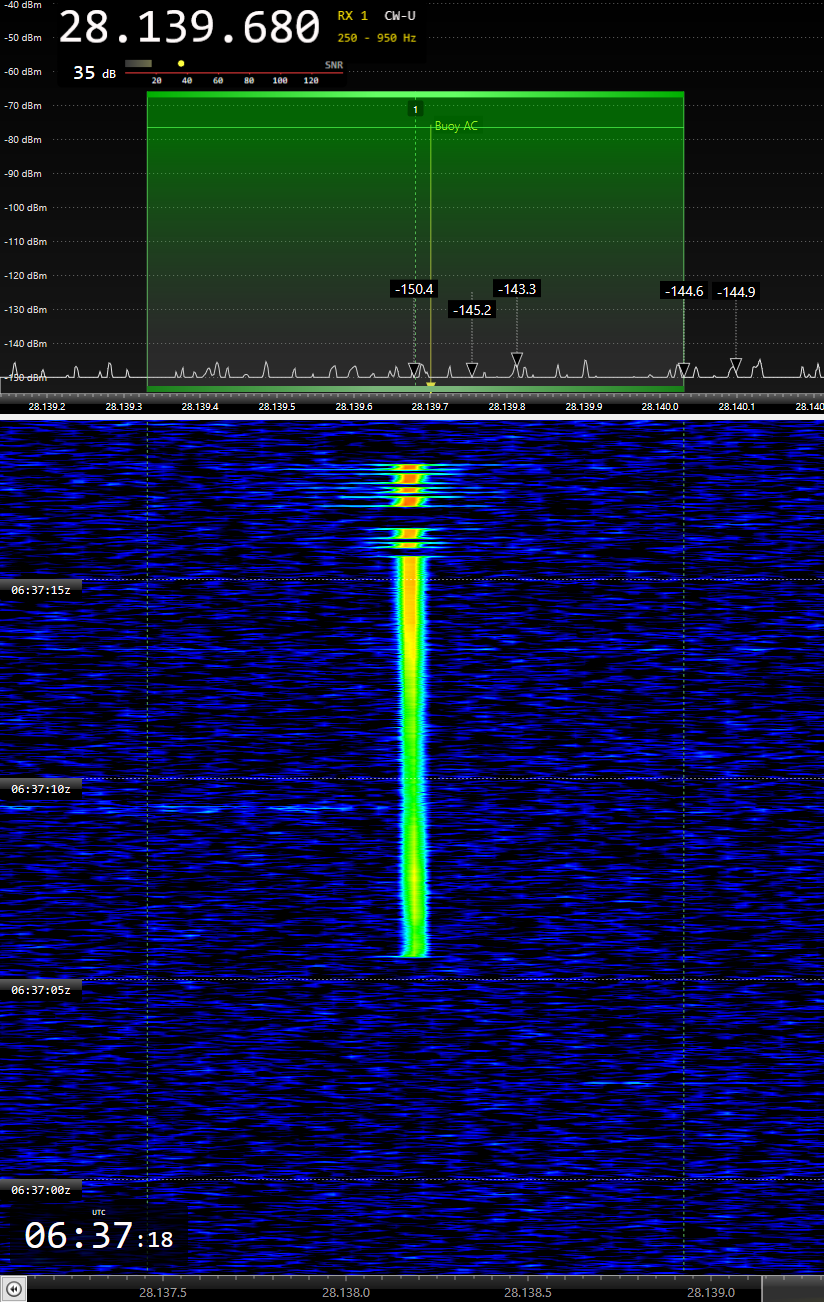Image resolution: width=824 pixels, height=1303 pixels.
Task: Click the peak marker triangle labeled -144.6
Action: pyautogui.click(x=683, y=369)
